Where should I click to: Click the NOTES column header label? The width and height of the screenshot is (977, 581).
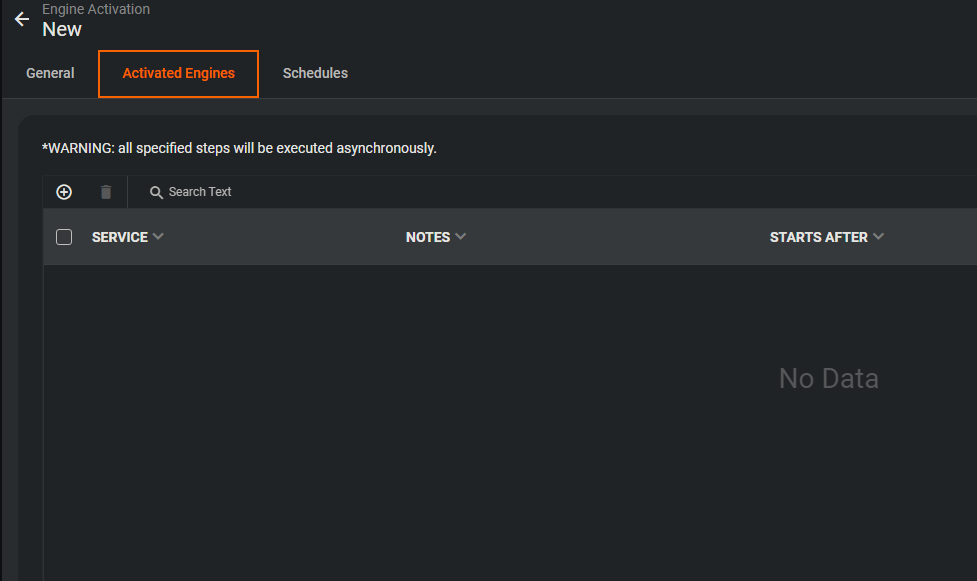427,237
